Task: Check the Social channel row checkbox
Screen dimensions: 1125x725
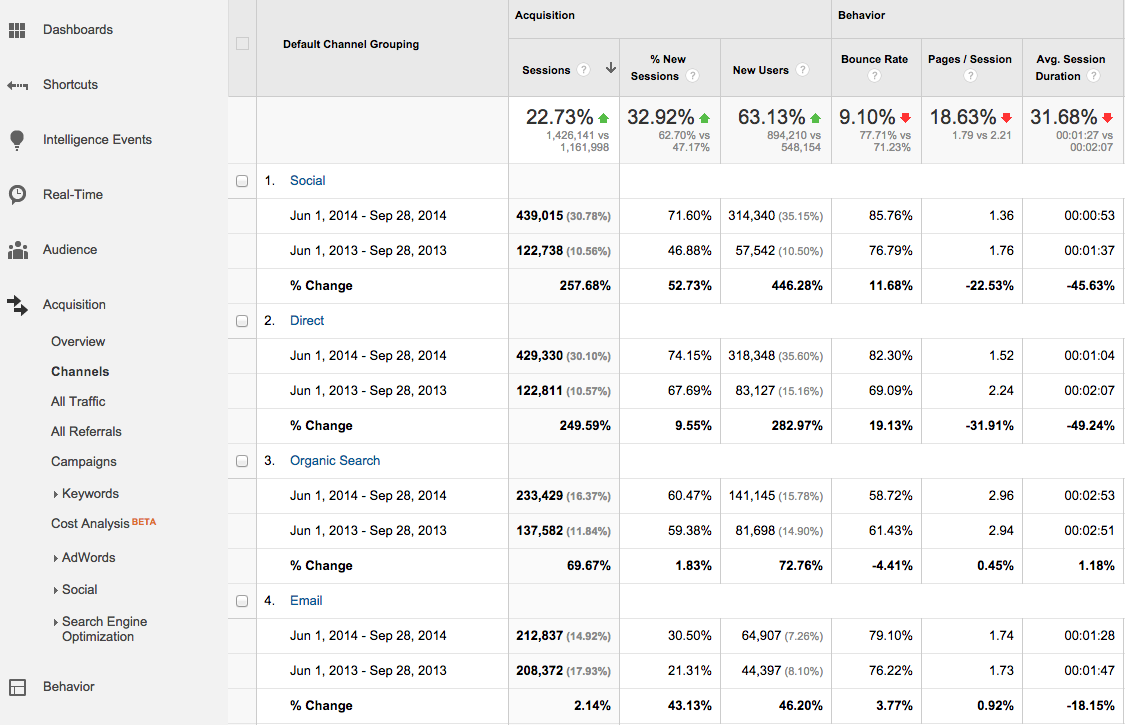Action: (x=242, y=181)
